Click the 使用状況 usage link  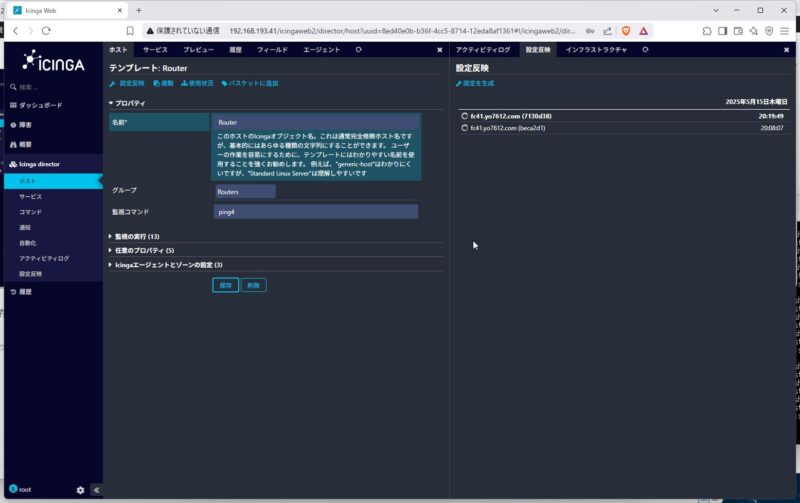[x=197, y=83]
